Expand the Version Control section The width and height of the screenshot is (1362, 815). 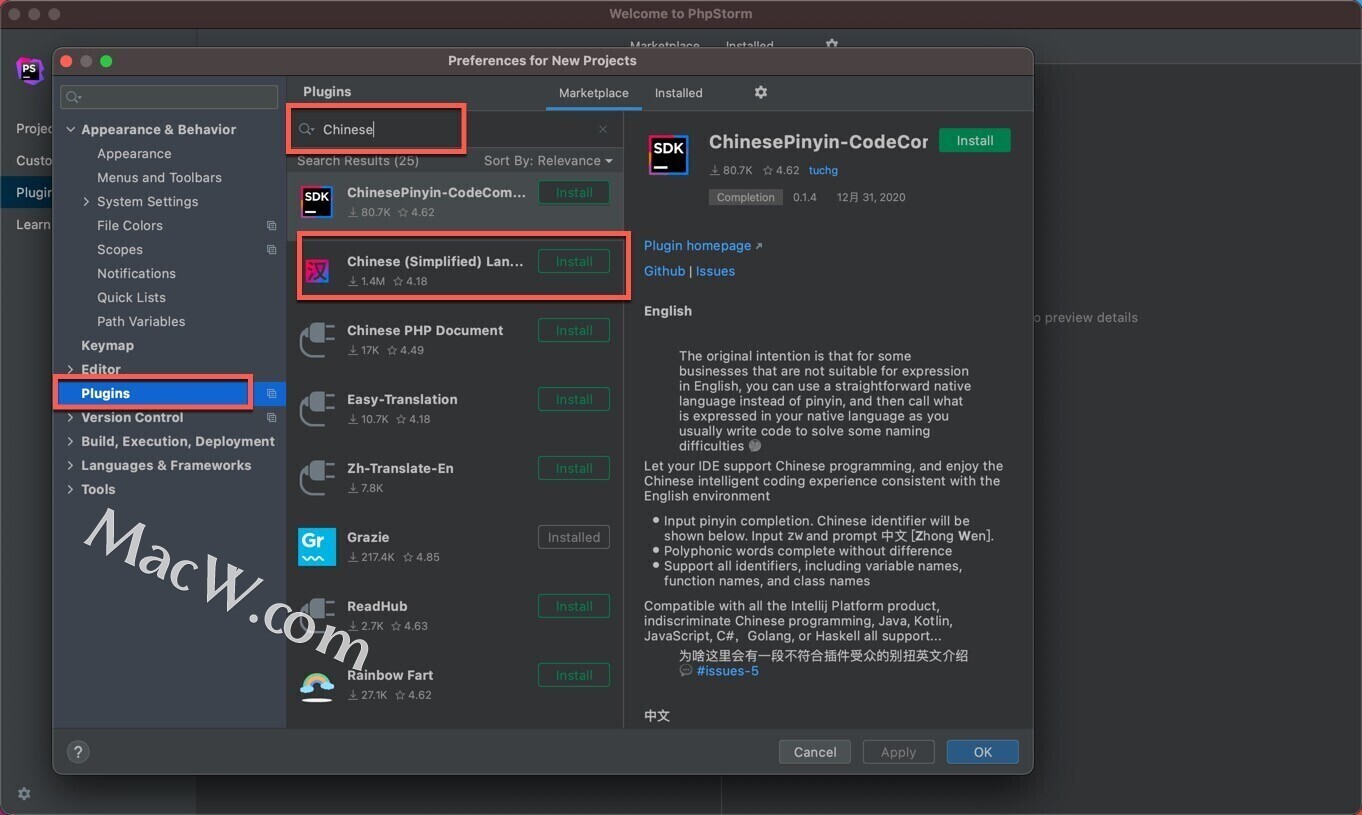70,418
